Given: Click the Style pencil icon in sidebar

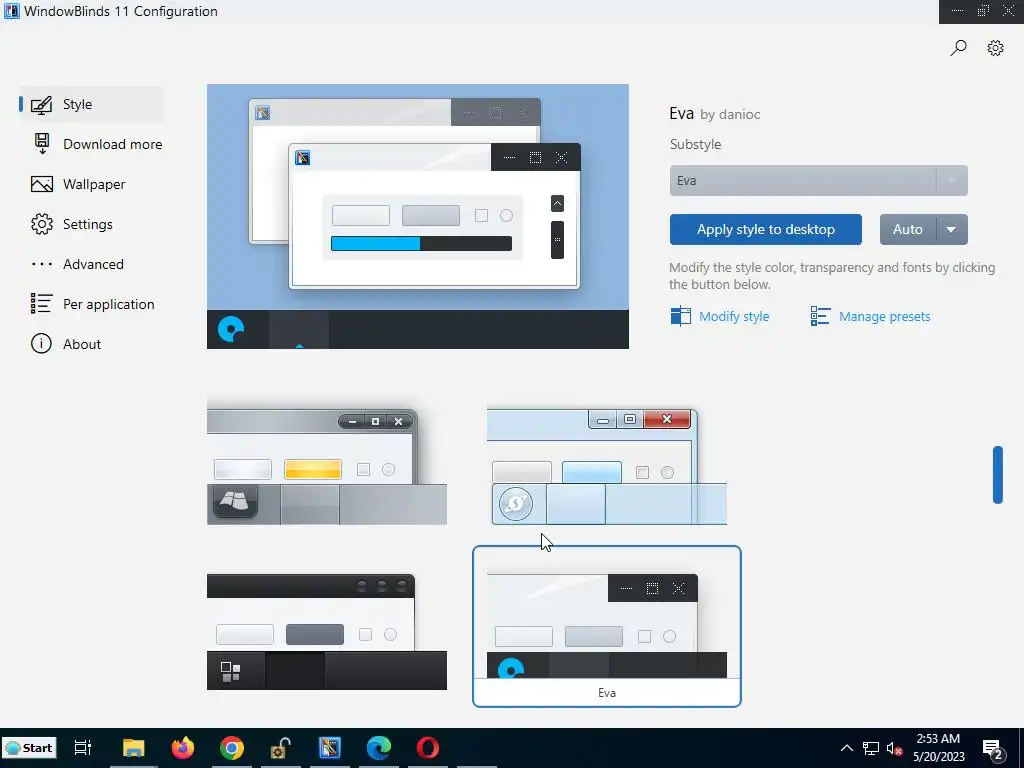Looking at the screenshot, I should (x=41, y=104).
